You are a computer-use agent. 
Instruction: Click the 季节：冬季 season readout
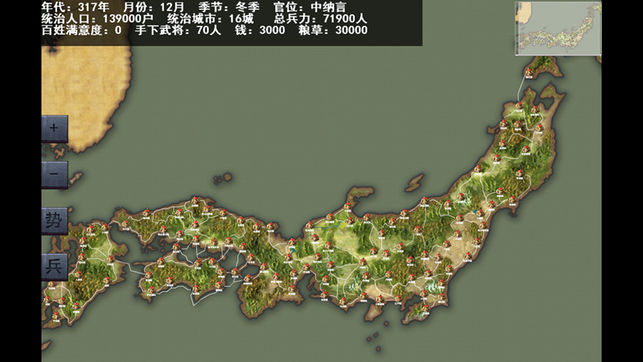tap(229, 7)
